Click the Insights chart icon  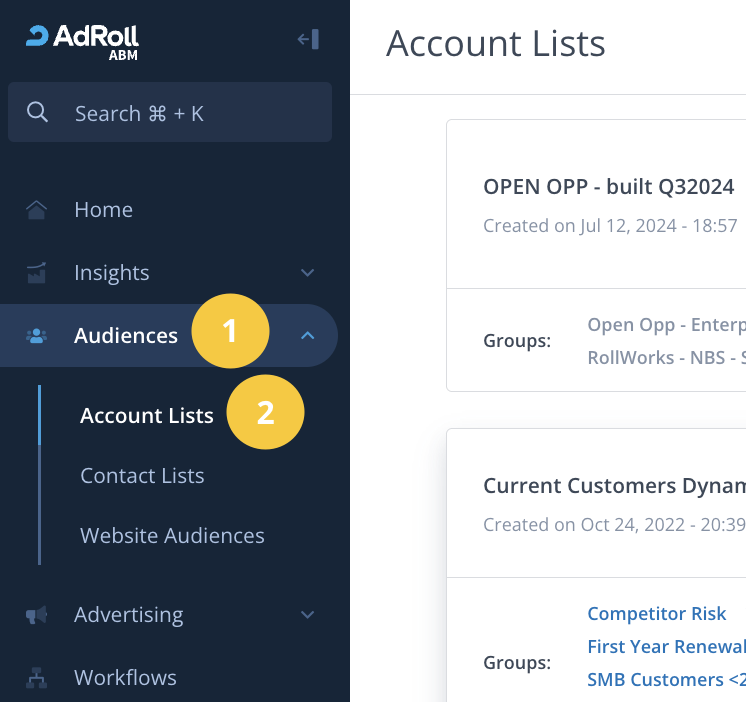pyautogui.click(x=37, y=273)
